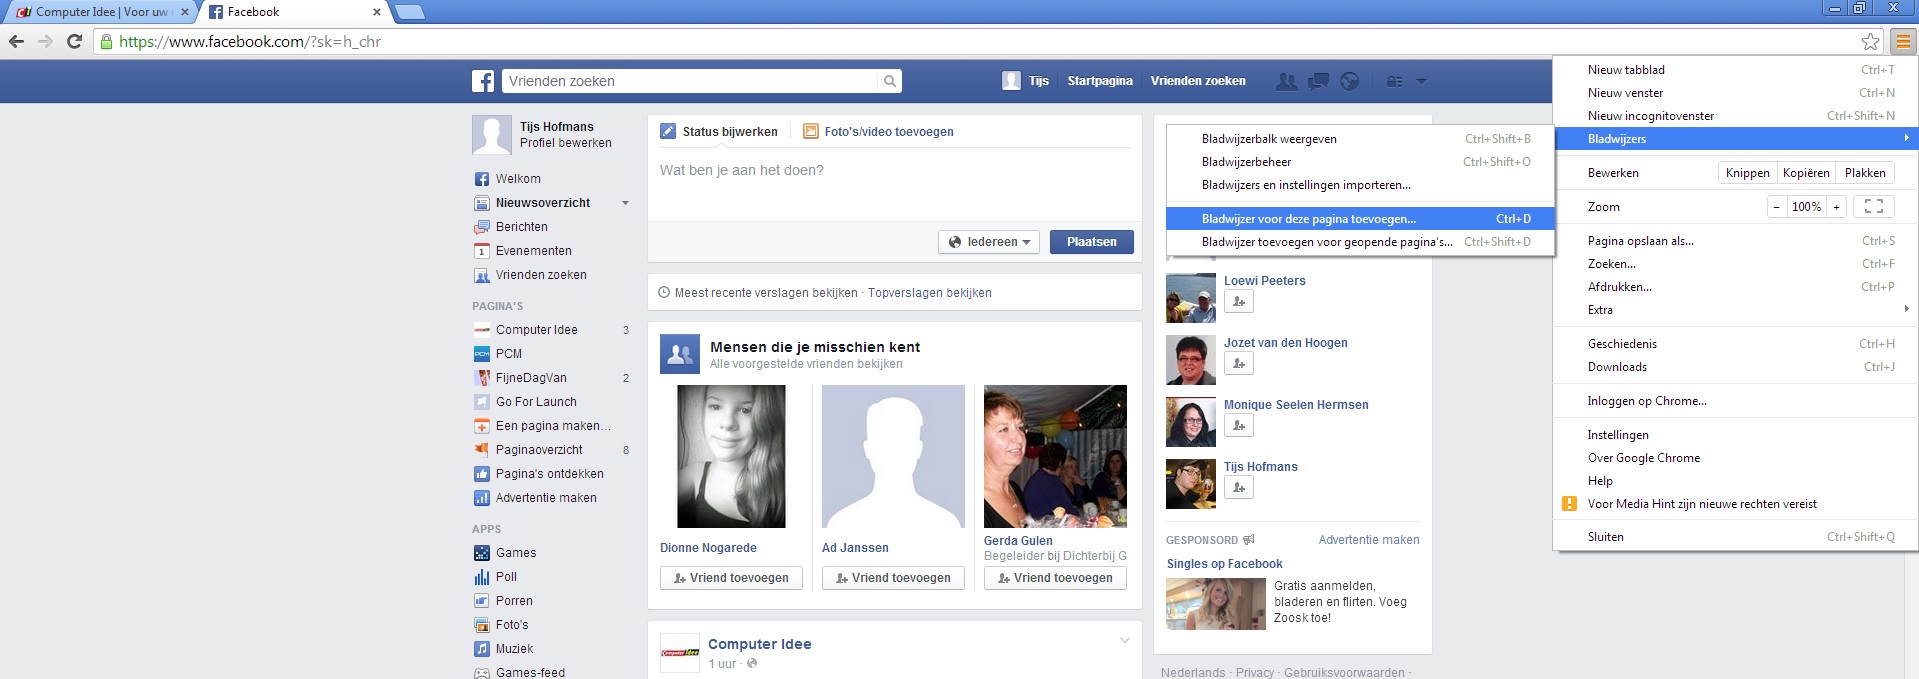This screenshot has width=1919, height=679.
Task: Click the status box Wat ben je aan het doen
Action: [894, 185]
